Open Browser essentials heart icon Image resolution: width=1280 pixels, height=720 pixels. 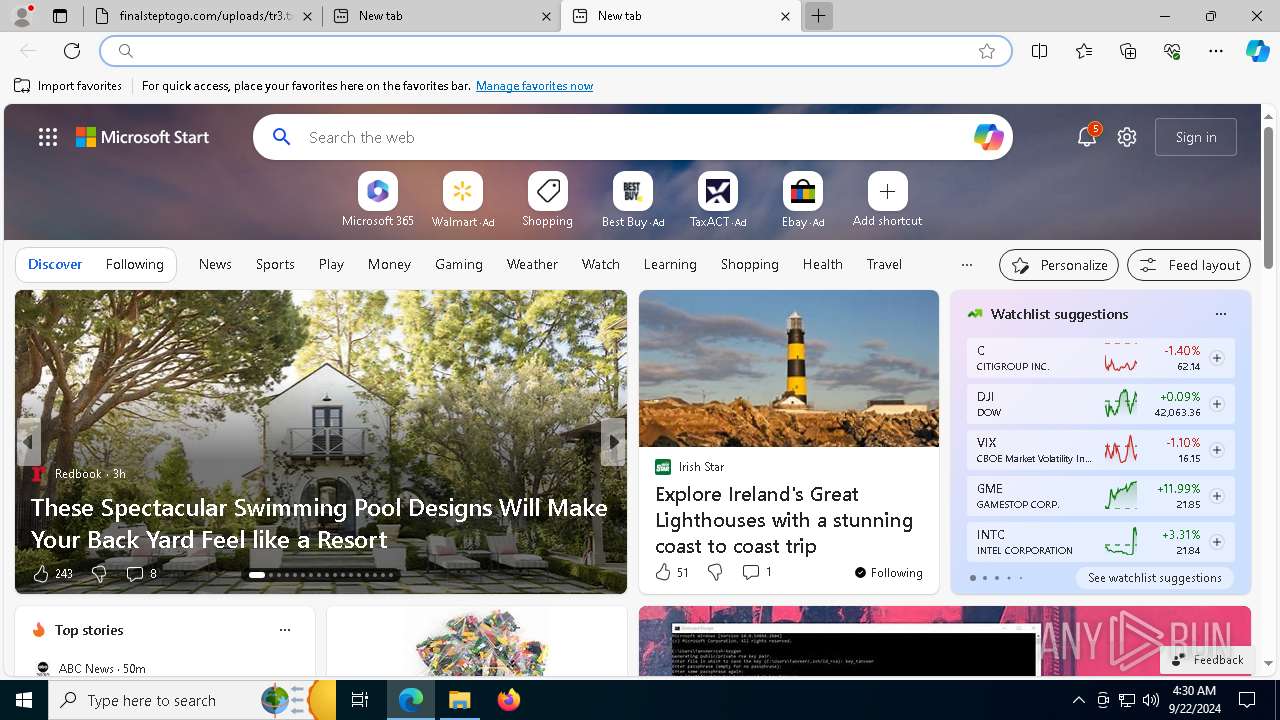[x=1172, y=51]
